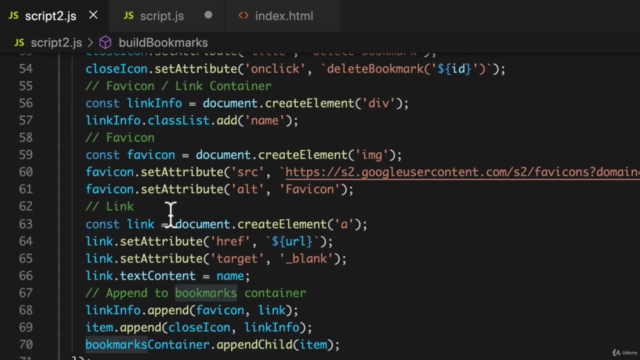640x360 pixels.
Task: Click the 'Favicon' alt string on line 61
Action: 309,189
